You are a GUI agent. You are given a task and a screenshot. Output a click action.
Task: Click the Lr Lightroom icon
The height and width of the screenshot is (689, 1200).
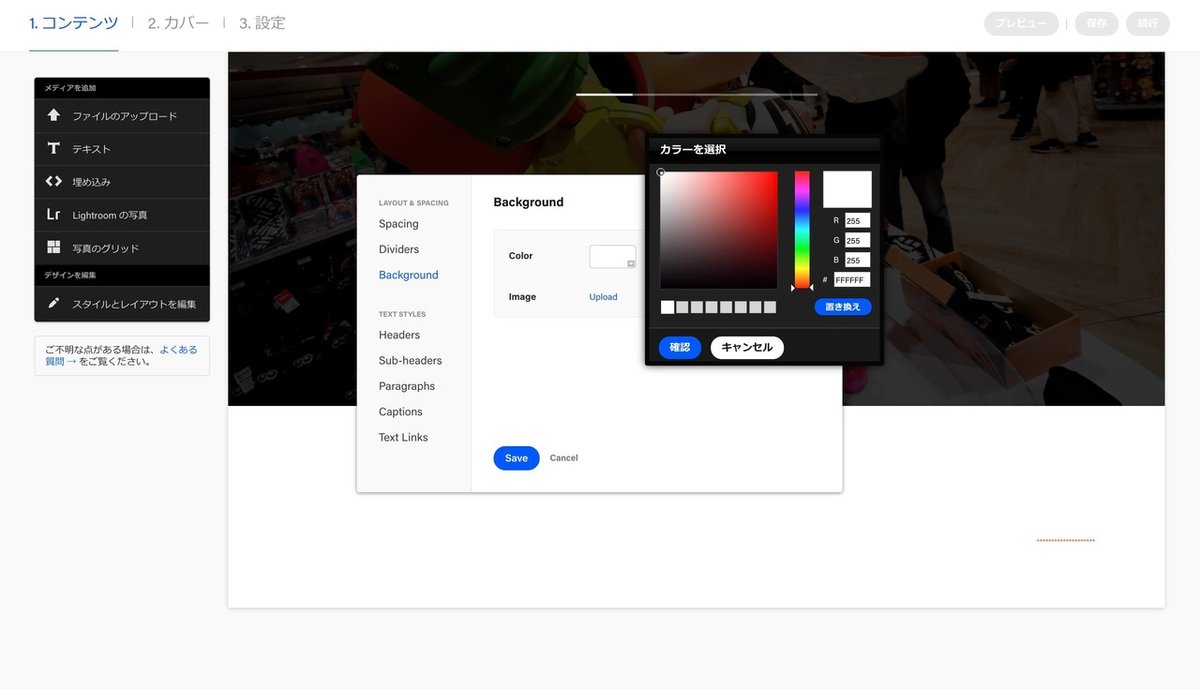[x=54, y=214]
